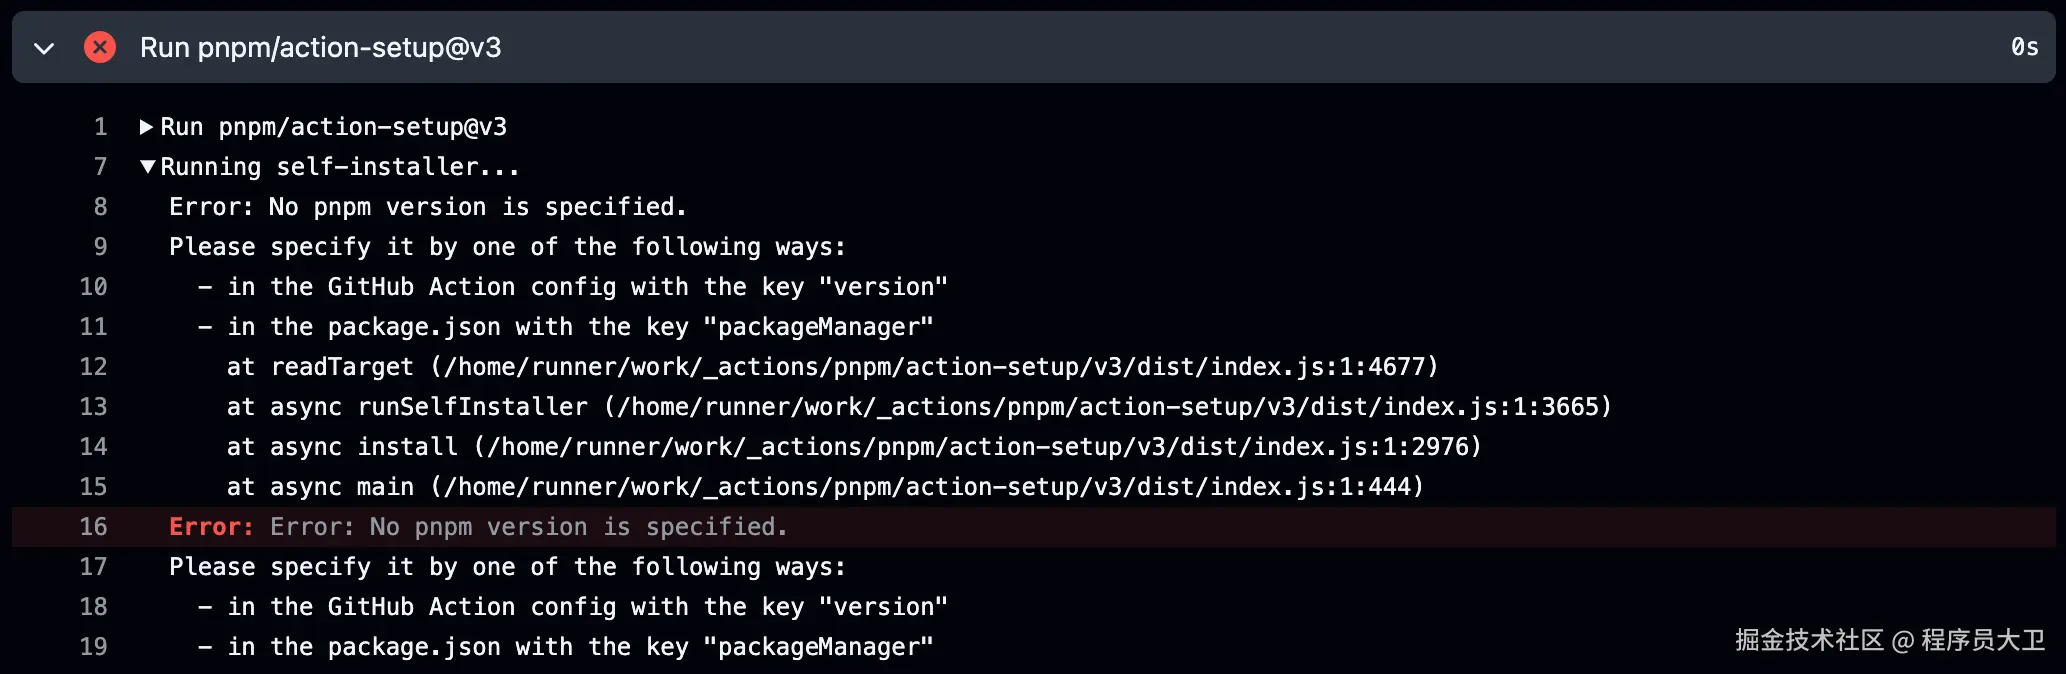Viewport: 2066px width, 674px height.
Task: Click the 0s step duration label
Action: pos(2024,47)
